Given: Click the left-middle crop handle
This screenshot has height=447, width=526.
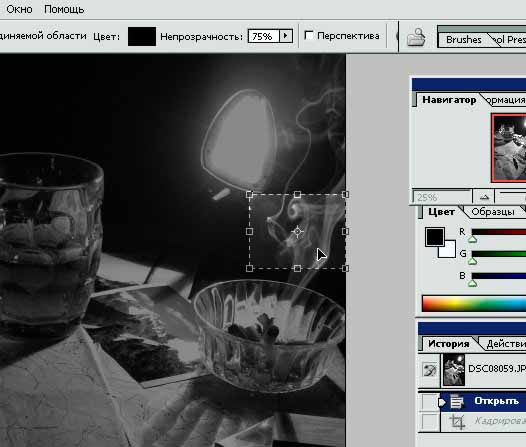Looking at the screenshot, I should pyautogui.click(x=249, y=231).
